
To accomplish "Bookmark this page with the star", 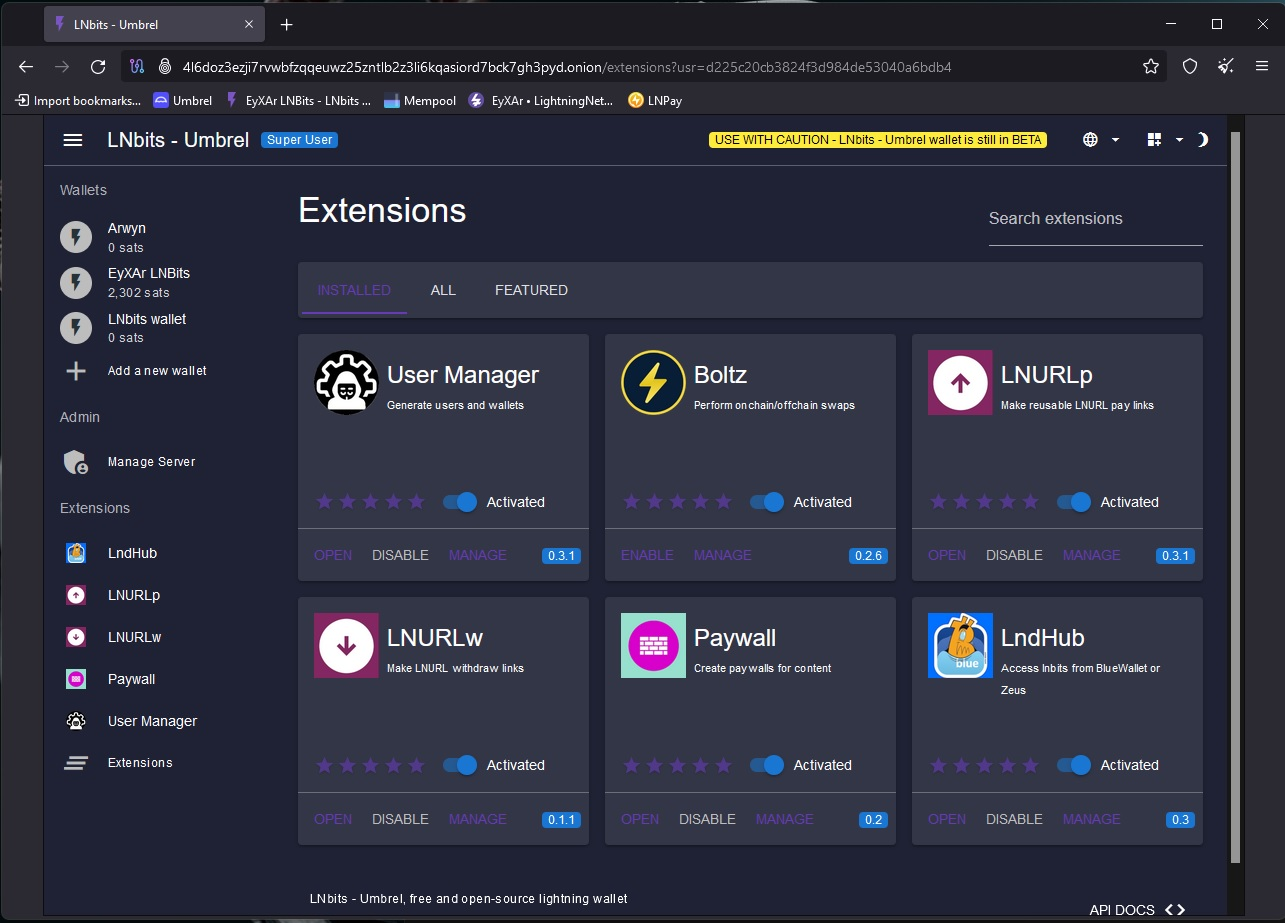I will [x=1151, y=66].
